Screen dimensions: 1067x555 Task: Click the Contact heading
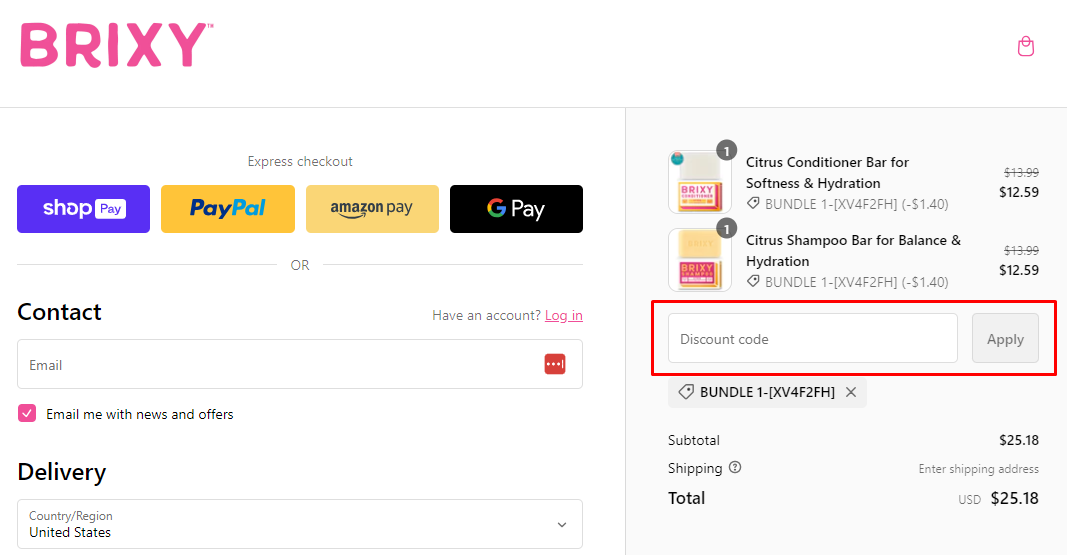[59, 312]
